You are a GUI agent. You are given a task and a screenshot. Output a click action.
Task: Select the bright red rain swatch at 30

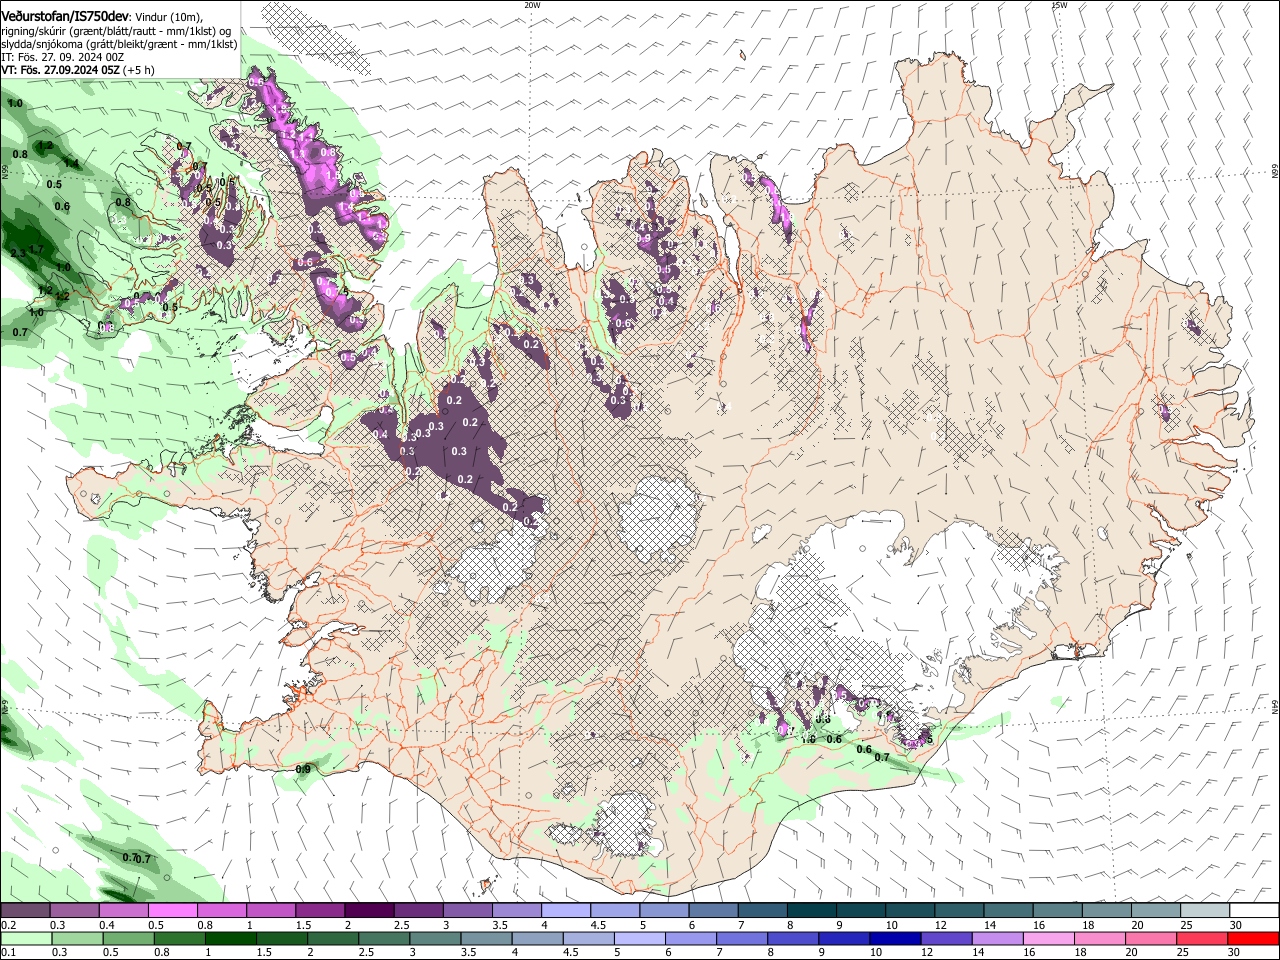1253,938
